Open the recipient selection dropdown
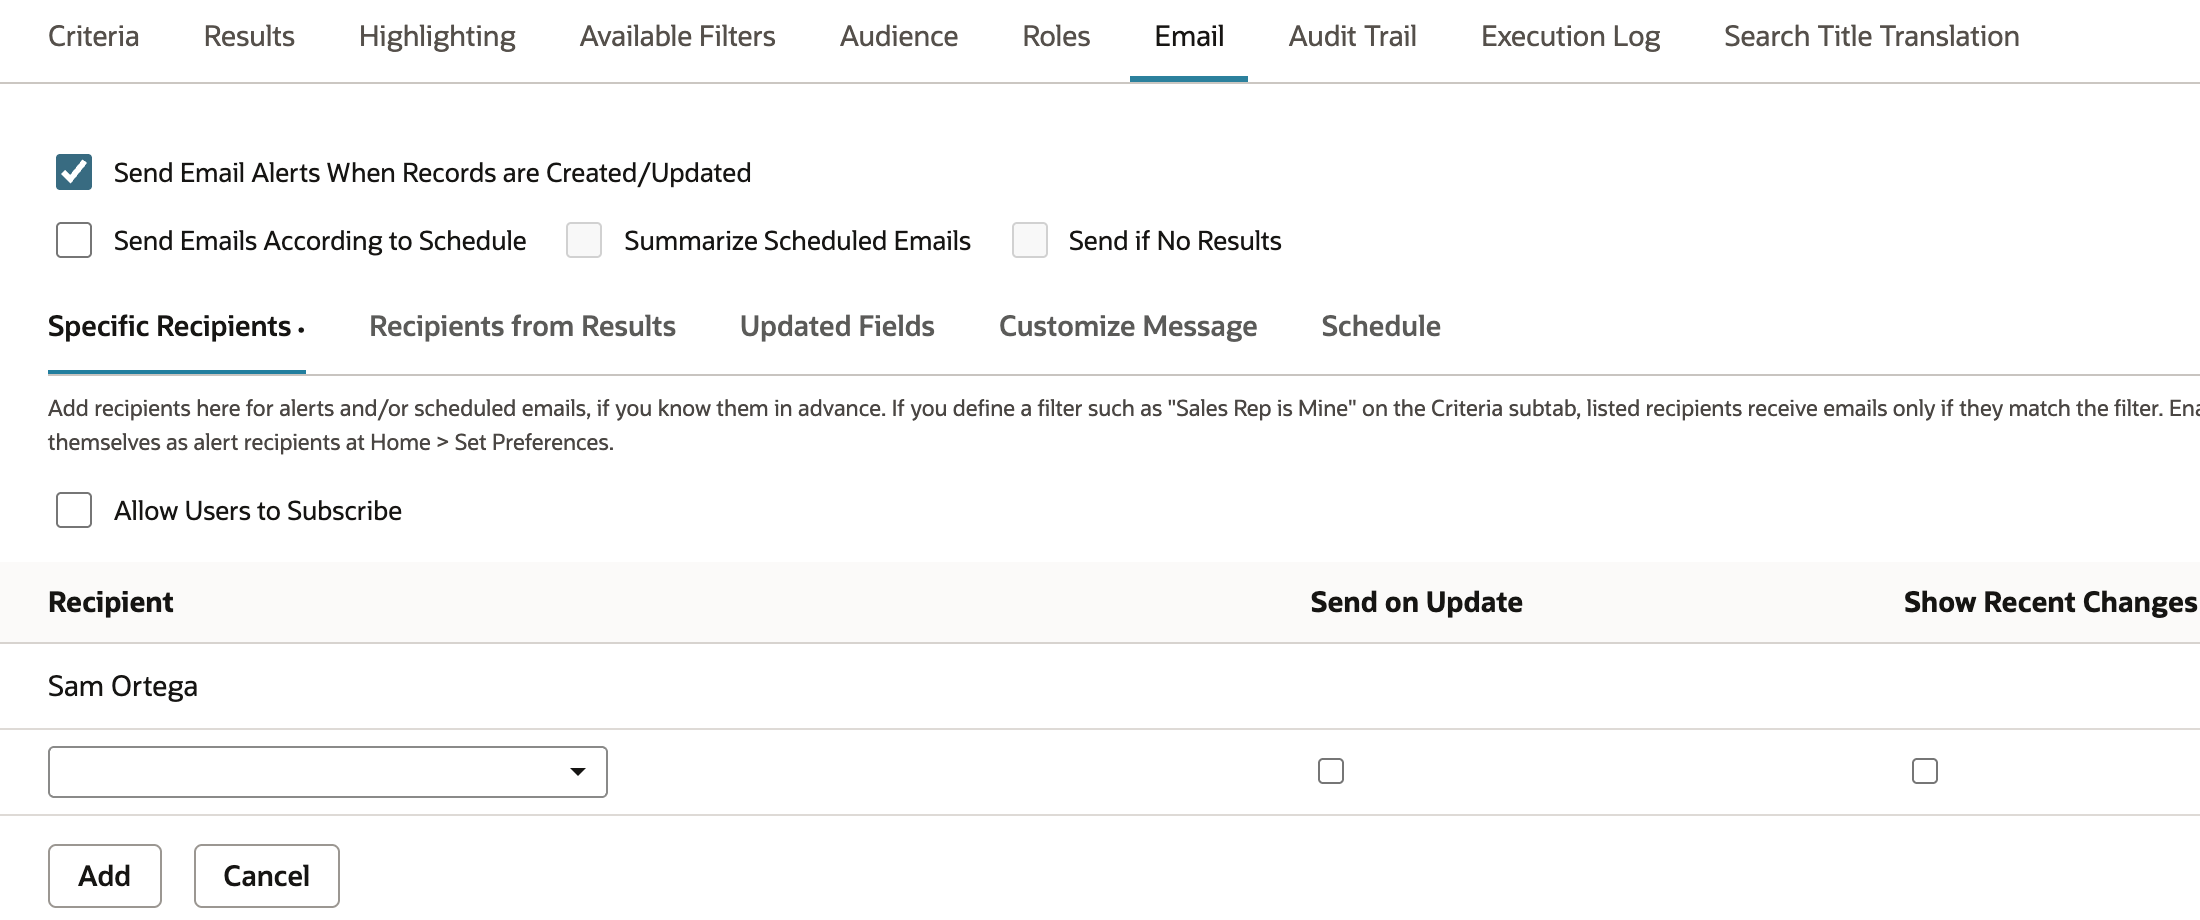 click(x=328, y=772)
